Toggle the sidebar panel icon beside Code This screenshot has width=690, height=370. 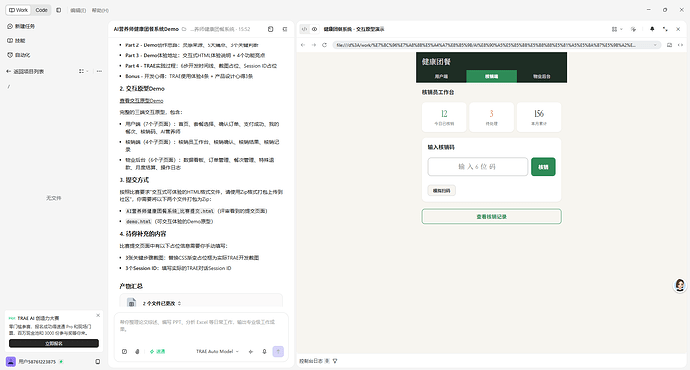click(59, 10)
